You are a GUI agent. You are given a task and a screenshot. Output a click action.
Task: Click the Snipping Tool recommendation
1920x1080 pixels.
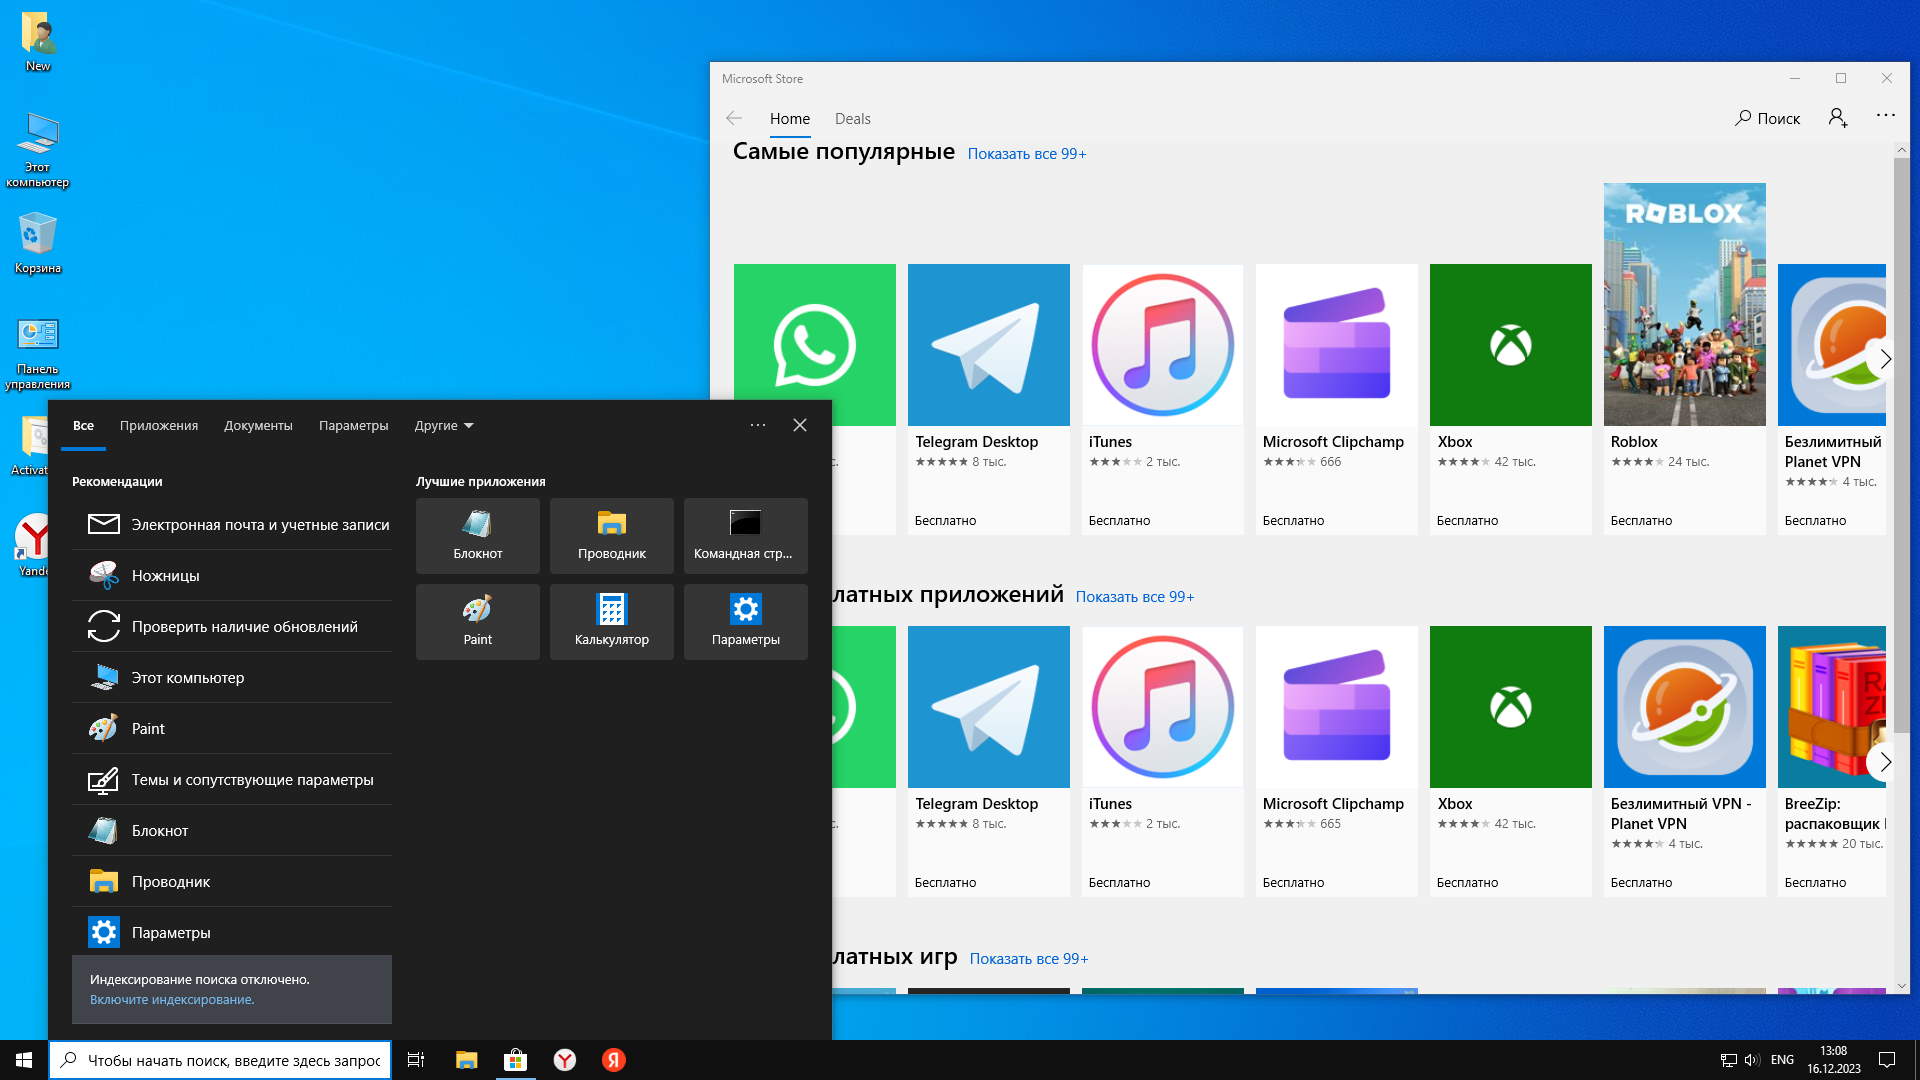(x=165, y=575)
